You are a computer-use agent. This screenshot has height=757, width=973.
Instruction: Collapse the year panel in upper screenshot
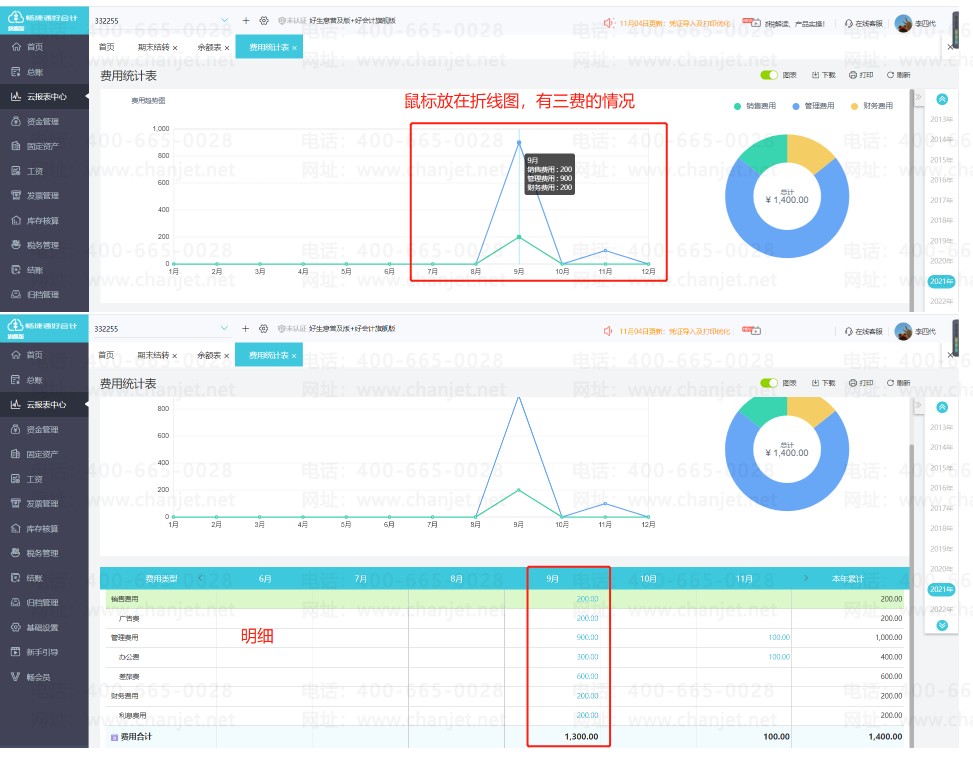(x=919, y=97)
